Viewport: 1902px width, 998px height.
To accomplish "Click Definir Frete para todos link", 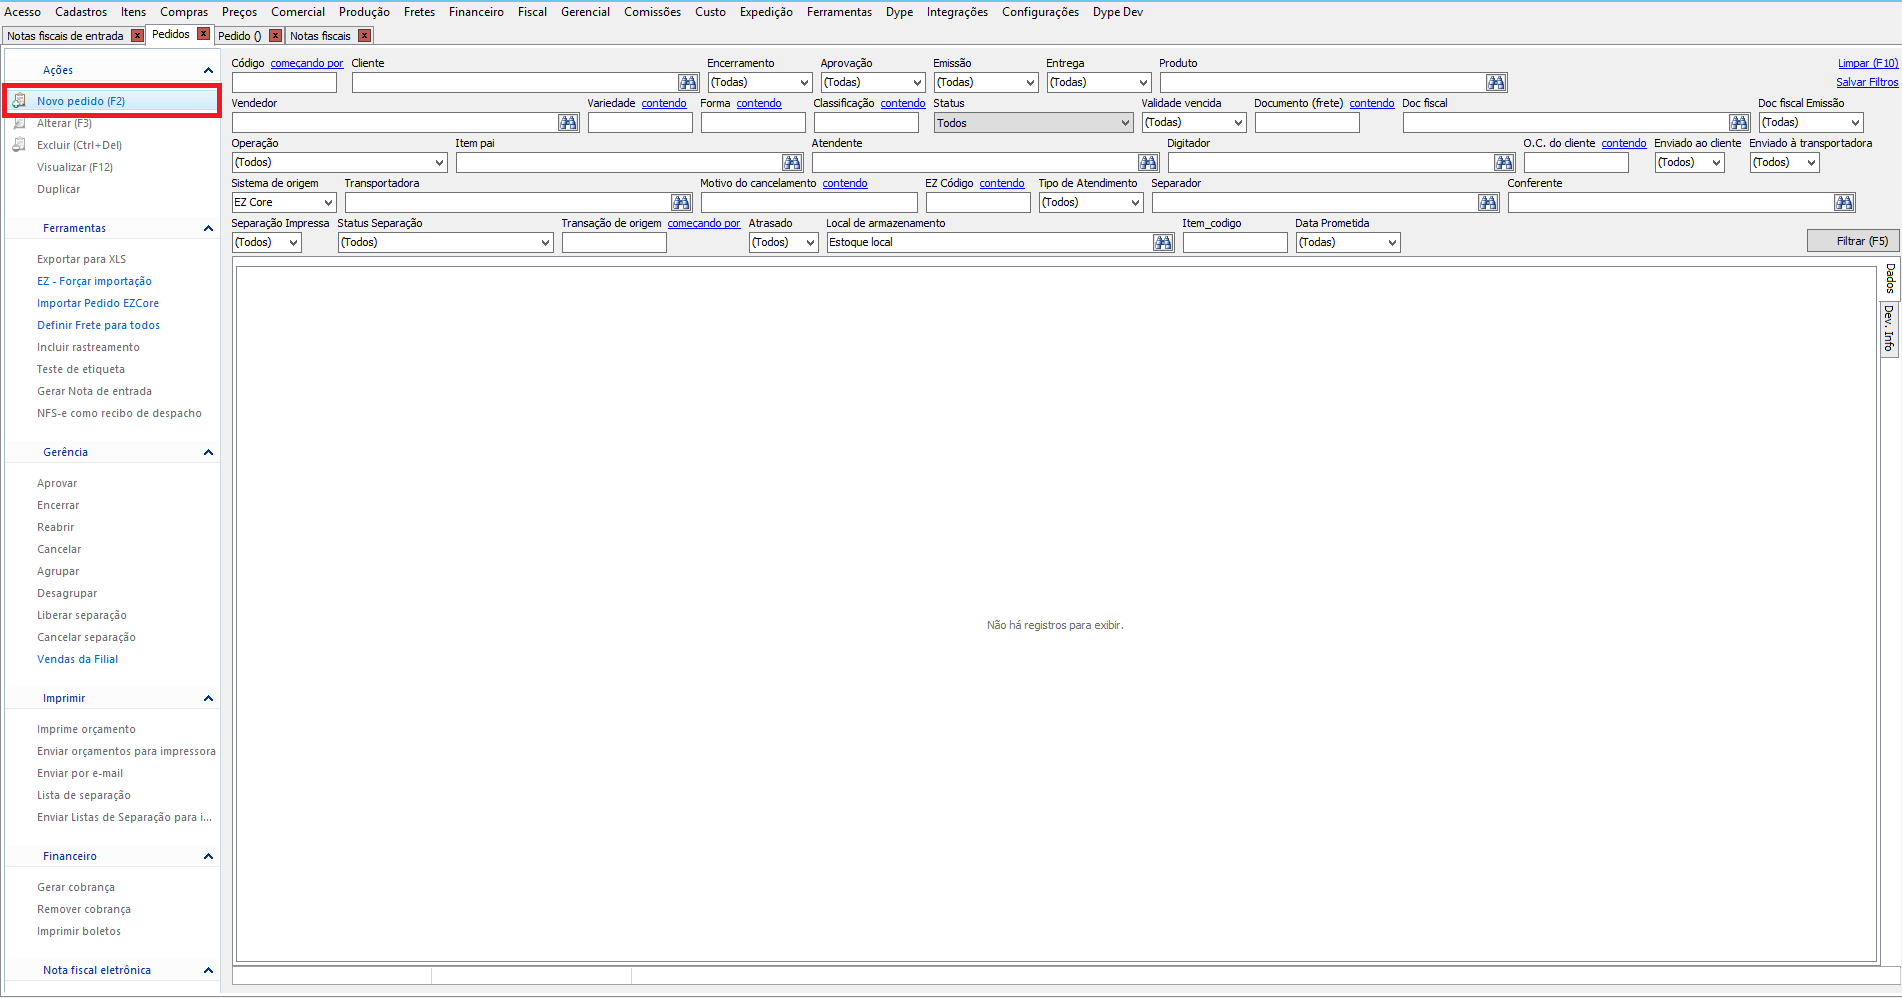I will pos(98,325).
